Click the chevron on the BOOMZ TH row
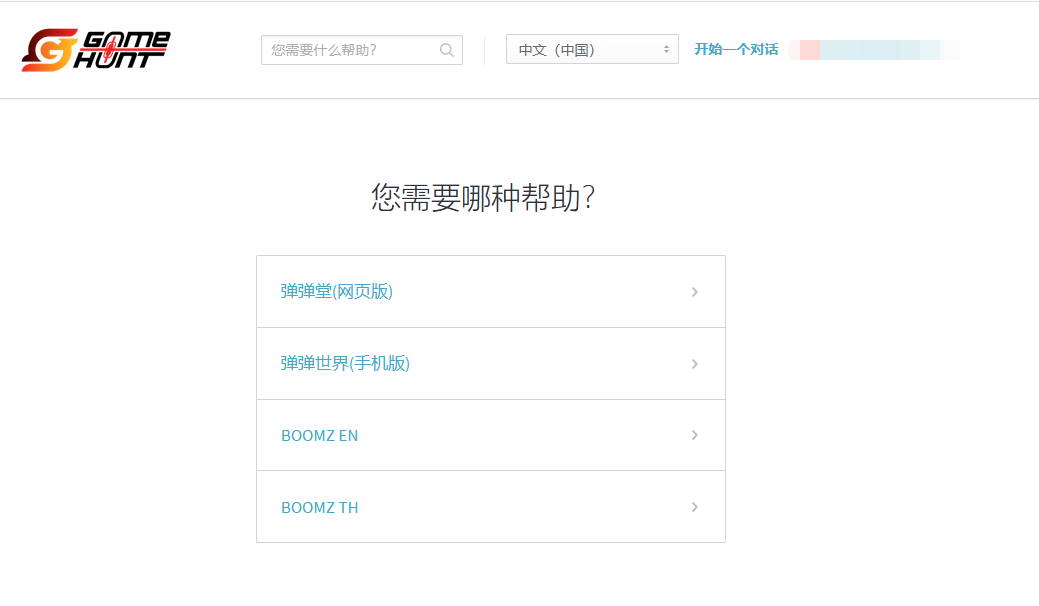 [x=694, y=507]
